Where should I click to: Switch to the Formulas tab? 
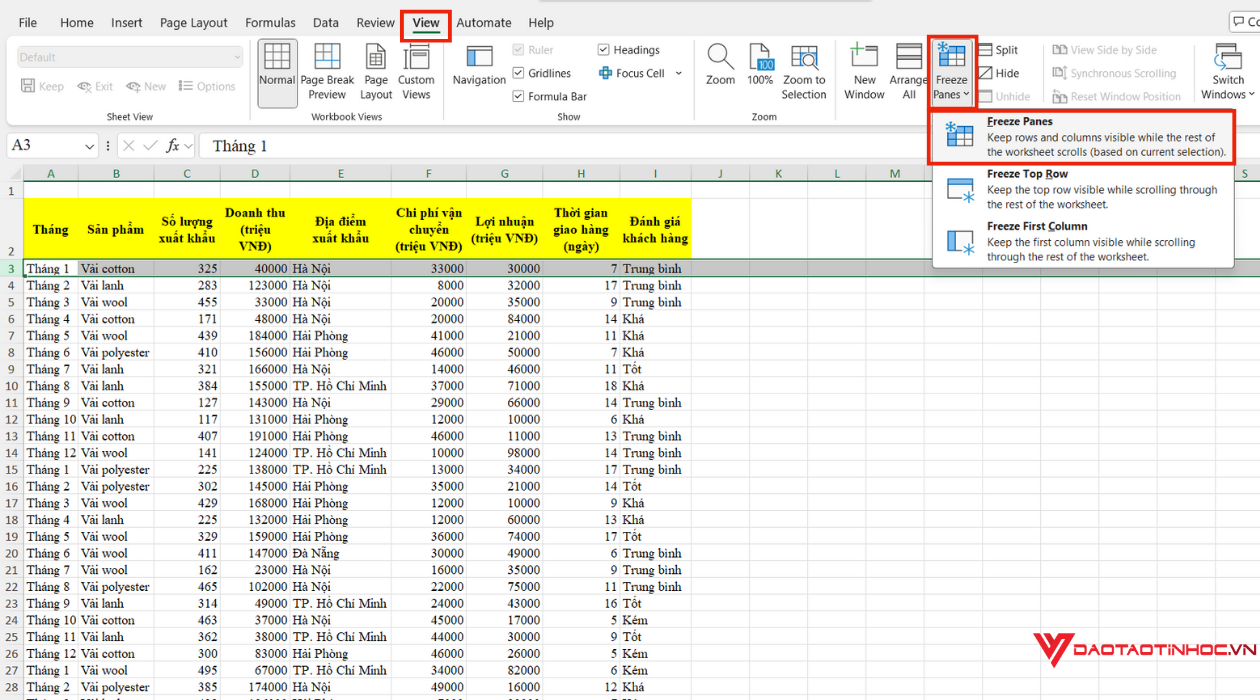point(270,23)
